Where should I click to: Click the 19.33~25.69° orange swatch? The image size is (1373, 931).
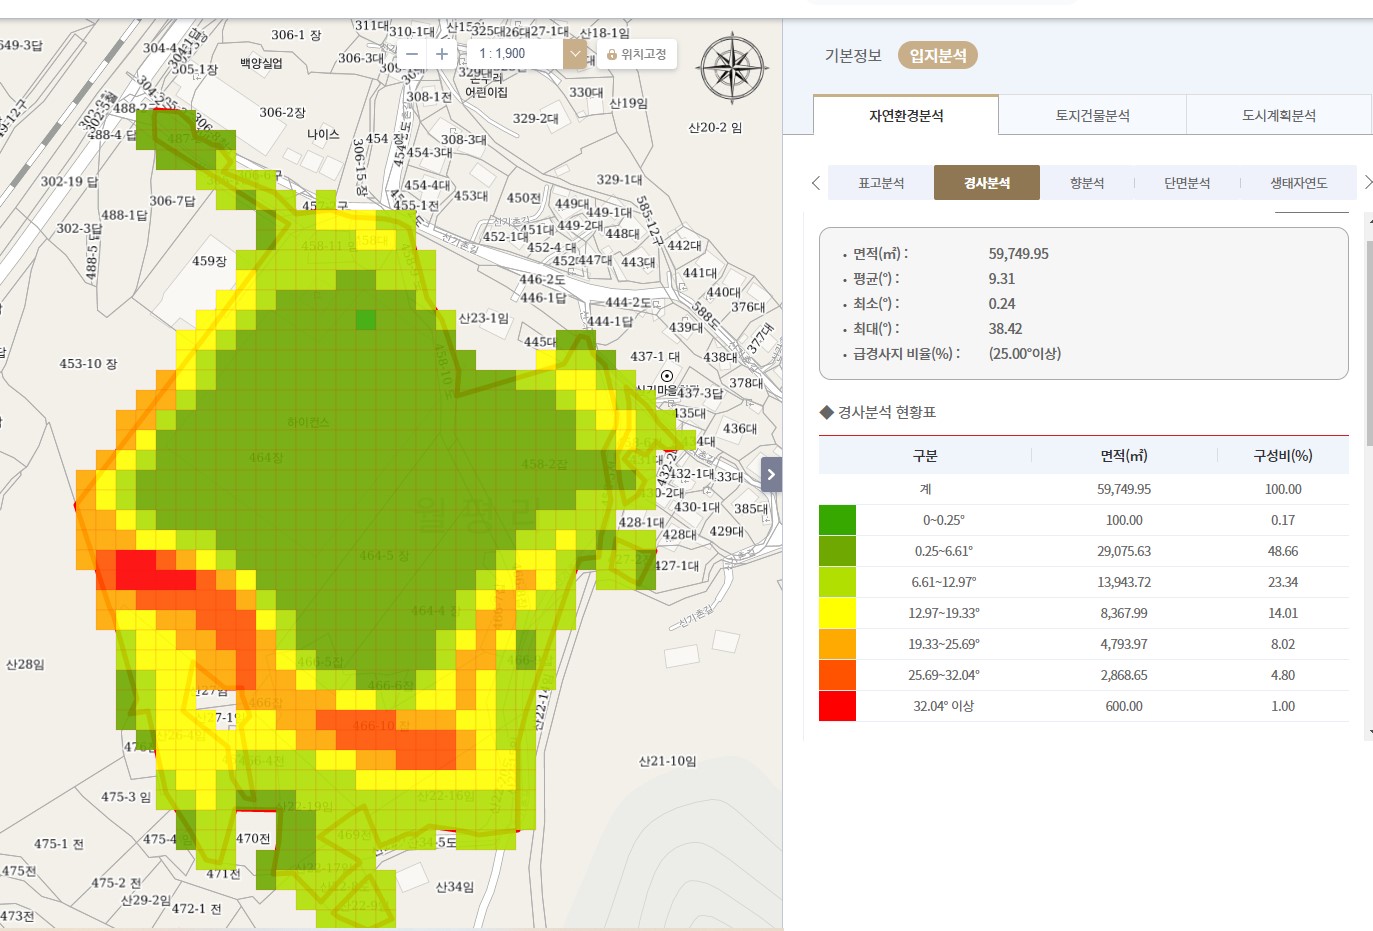(837, 644)
